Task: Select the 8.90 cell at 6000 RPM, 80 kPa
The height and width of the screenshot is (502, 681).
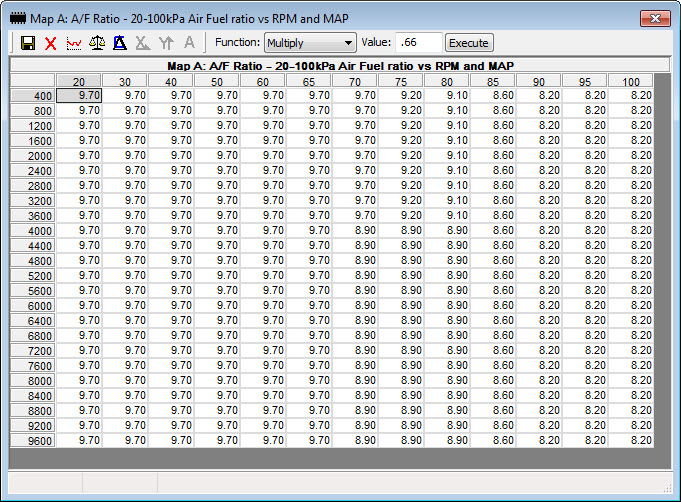Action: click(x=447, y=305)
